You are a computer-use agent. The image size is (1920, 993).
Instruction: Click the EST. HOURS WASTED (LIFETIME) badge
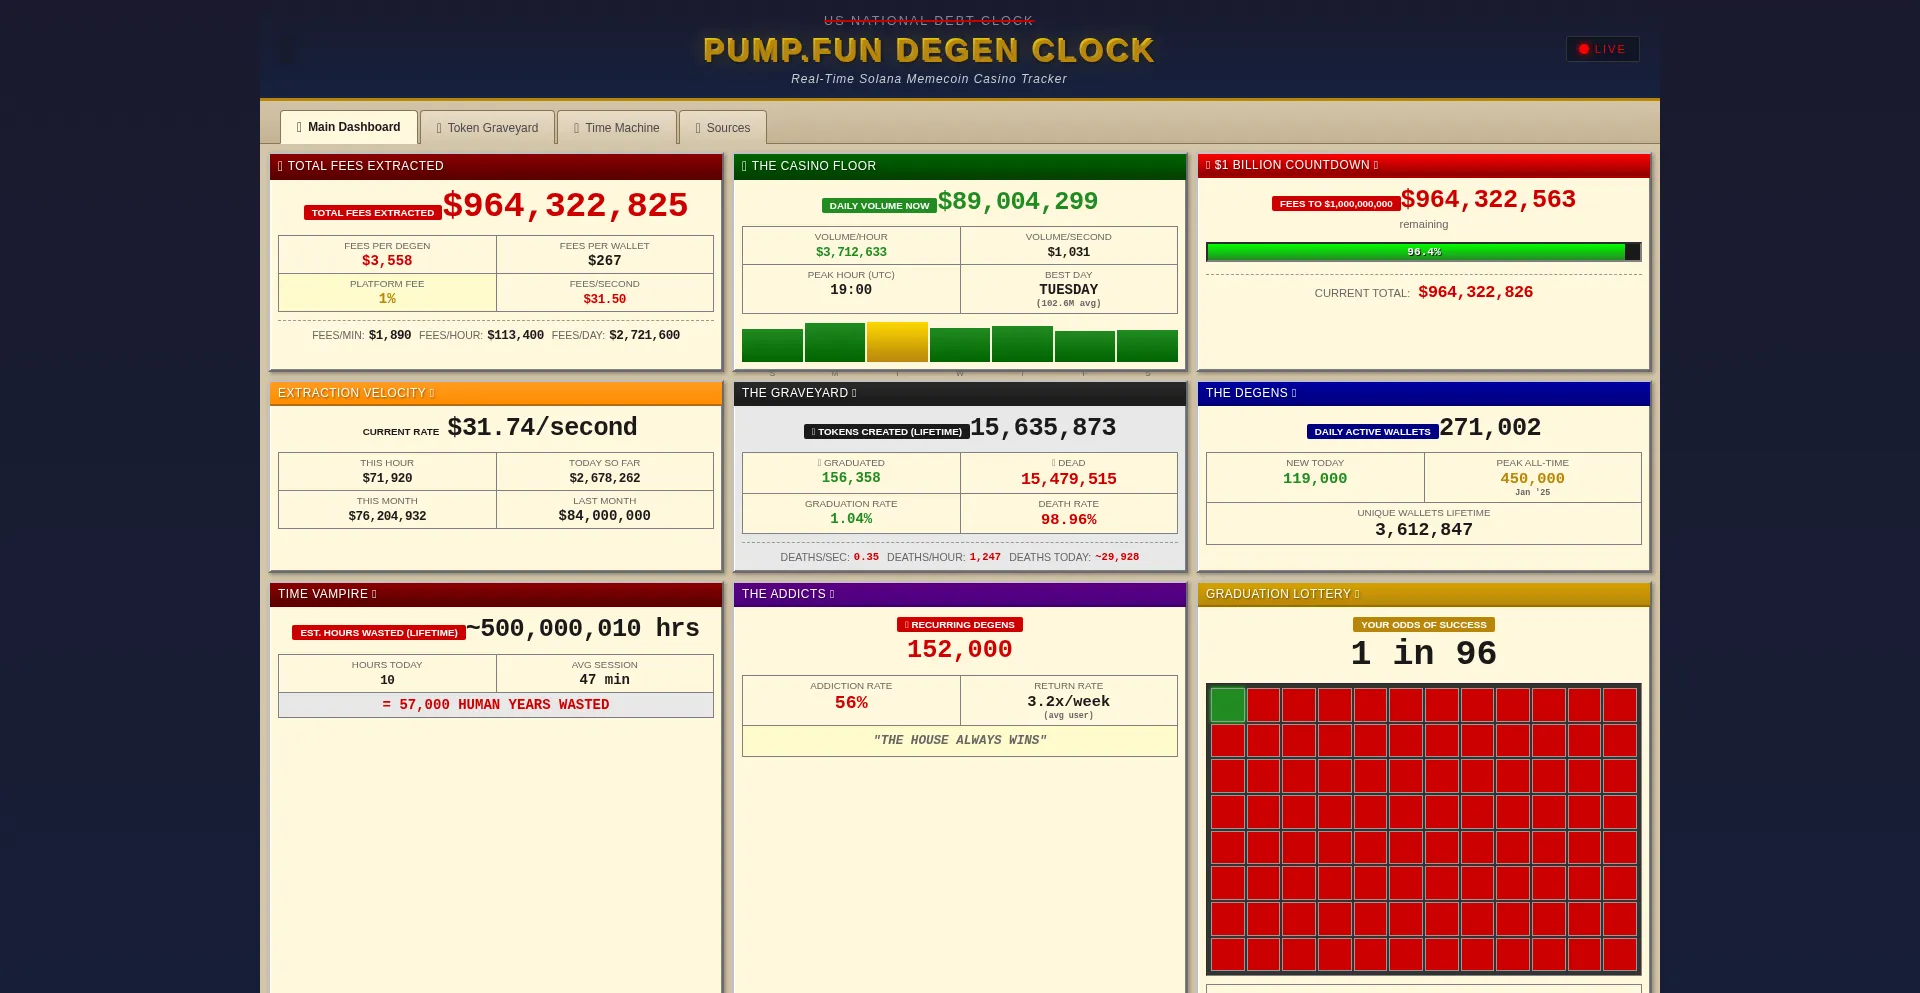click(x=379, y=633)
